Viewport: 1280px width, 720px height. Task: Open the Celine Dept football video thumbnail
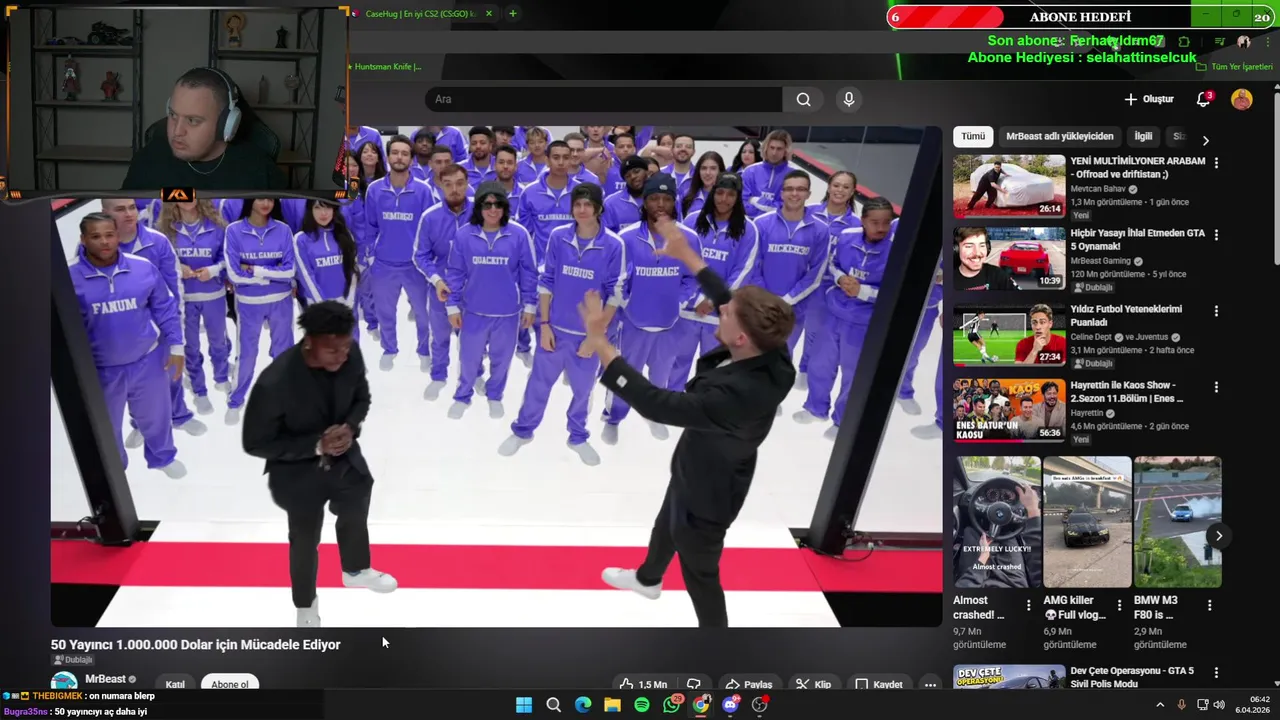coord(1009,335)
